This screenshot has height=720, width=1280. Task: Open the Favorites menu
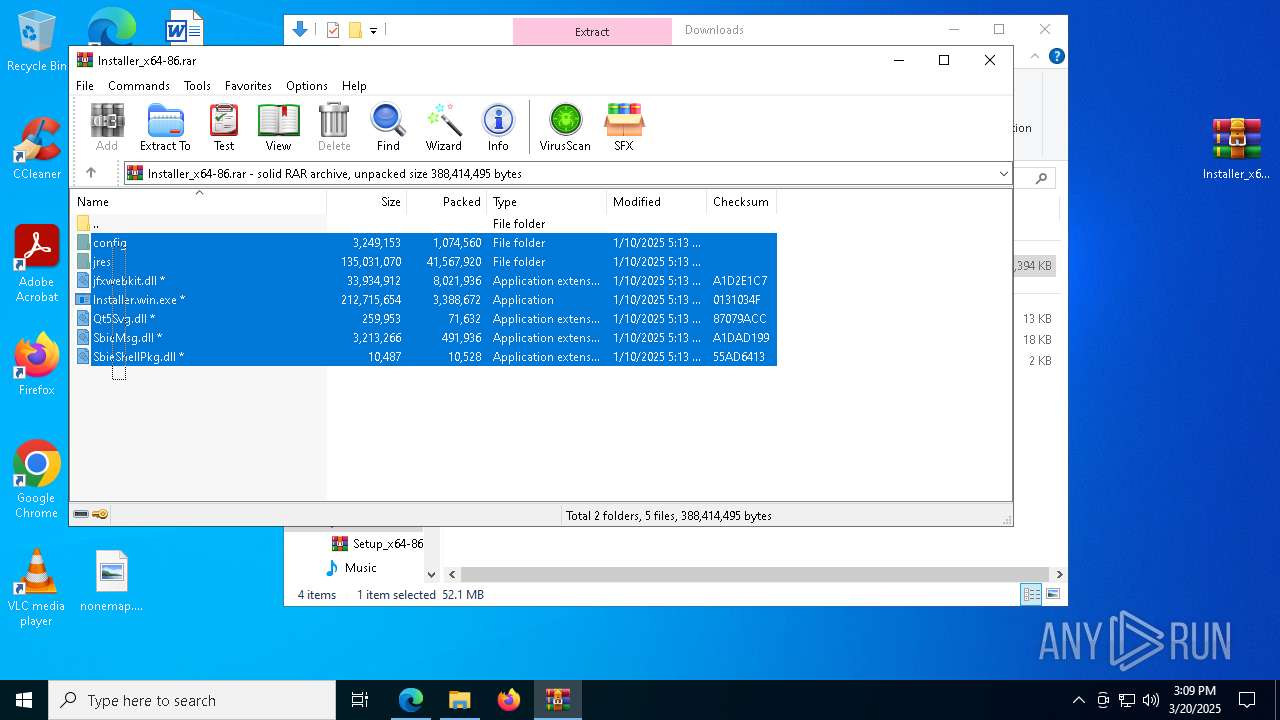(248, 86)
